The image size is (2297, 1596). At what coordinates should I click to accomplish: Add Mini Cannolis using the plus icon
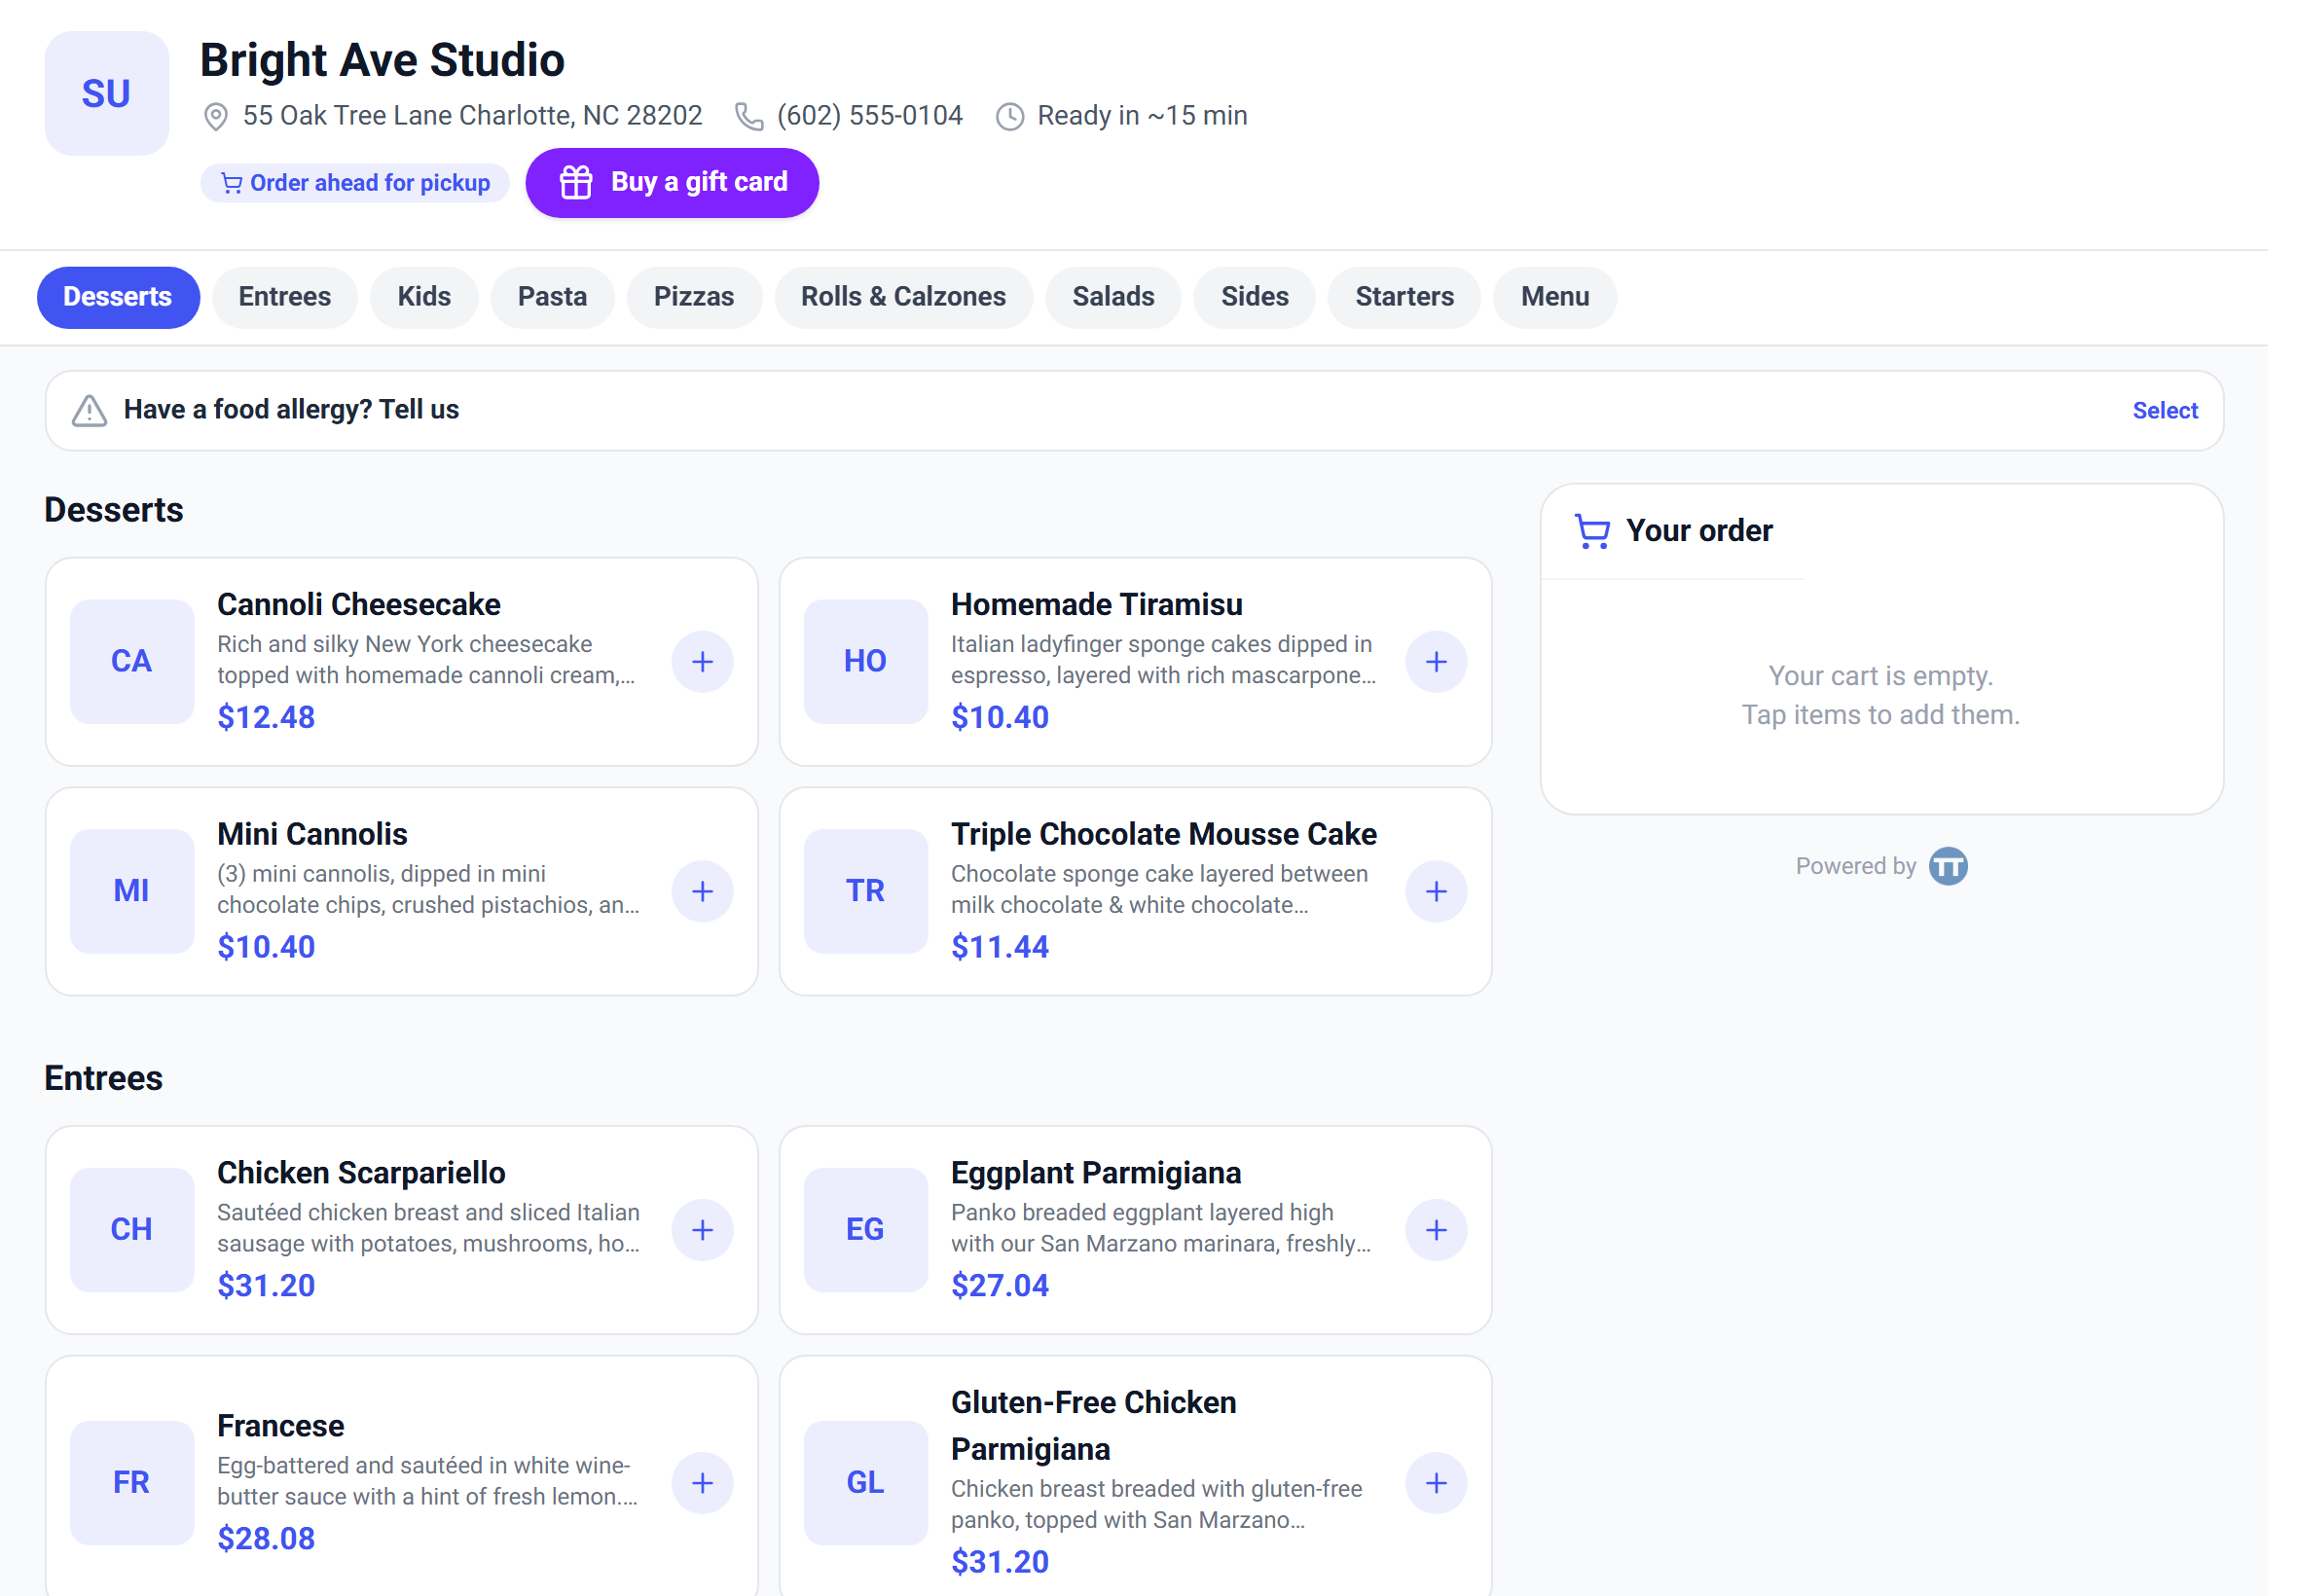tap(702, 890)
